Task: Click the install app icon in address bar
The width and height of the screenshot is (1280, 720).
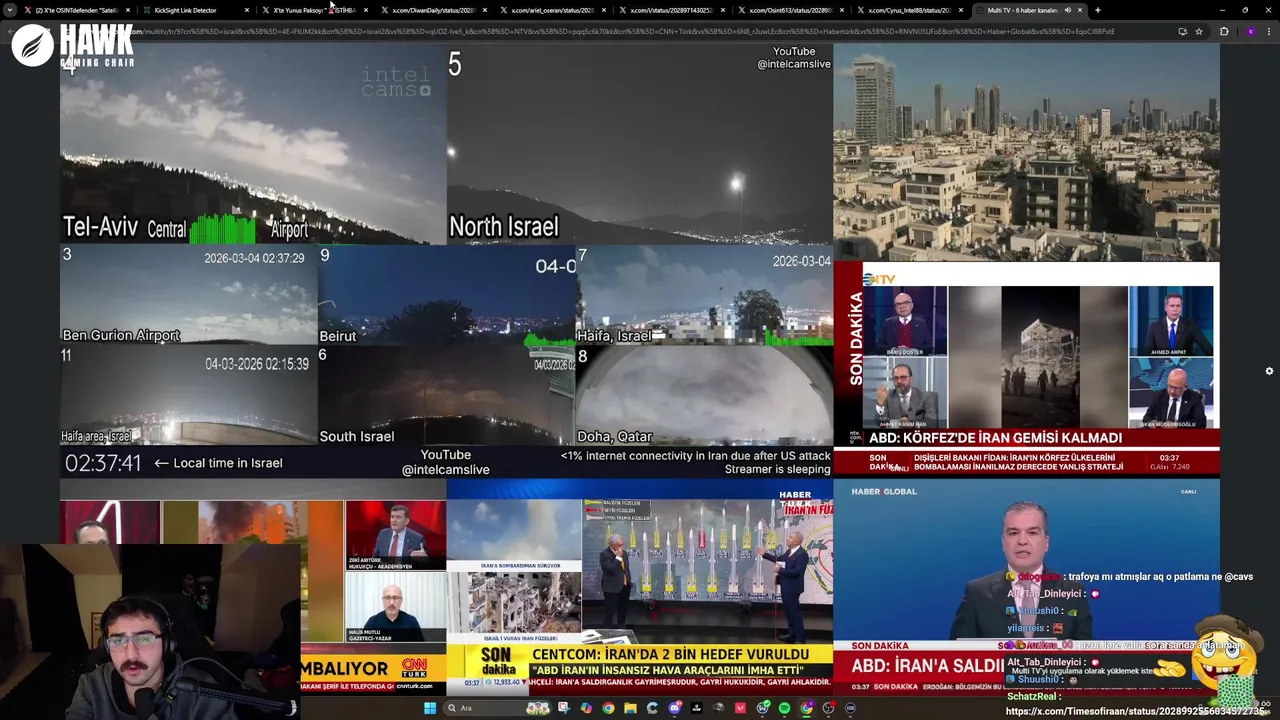Action: point(1182,31)
